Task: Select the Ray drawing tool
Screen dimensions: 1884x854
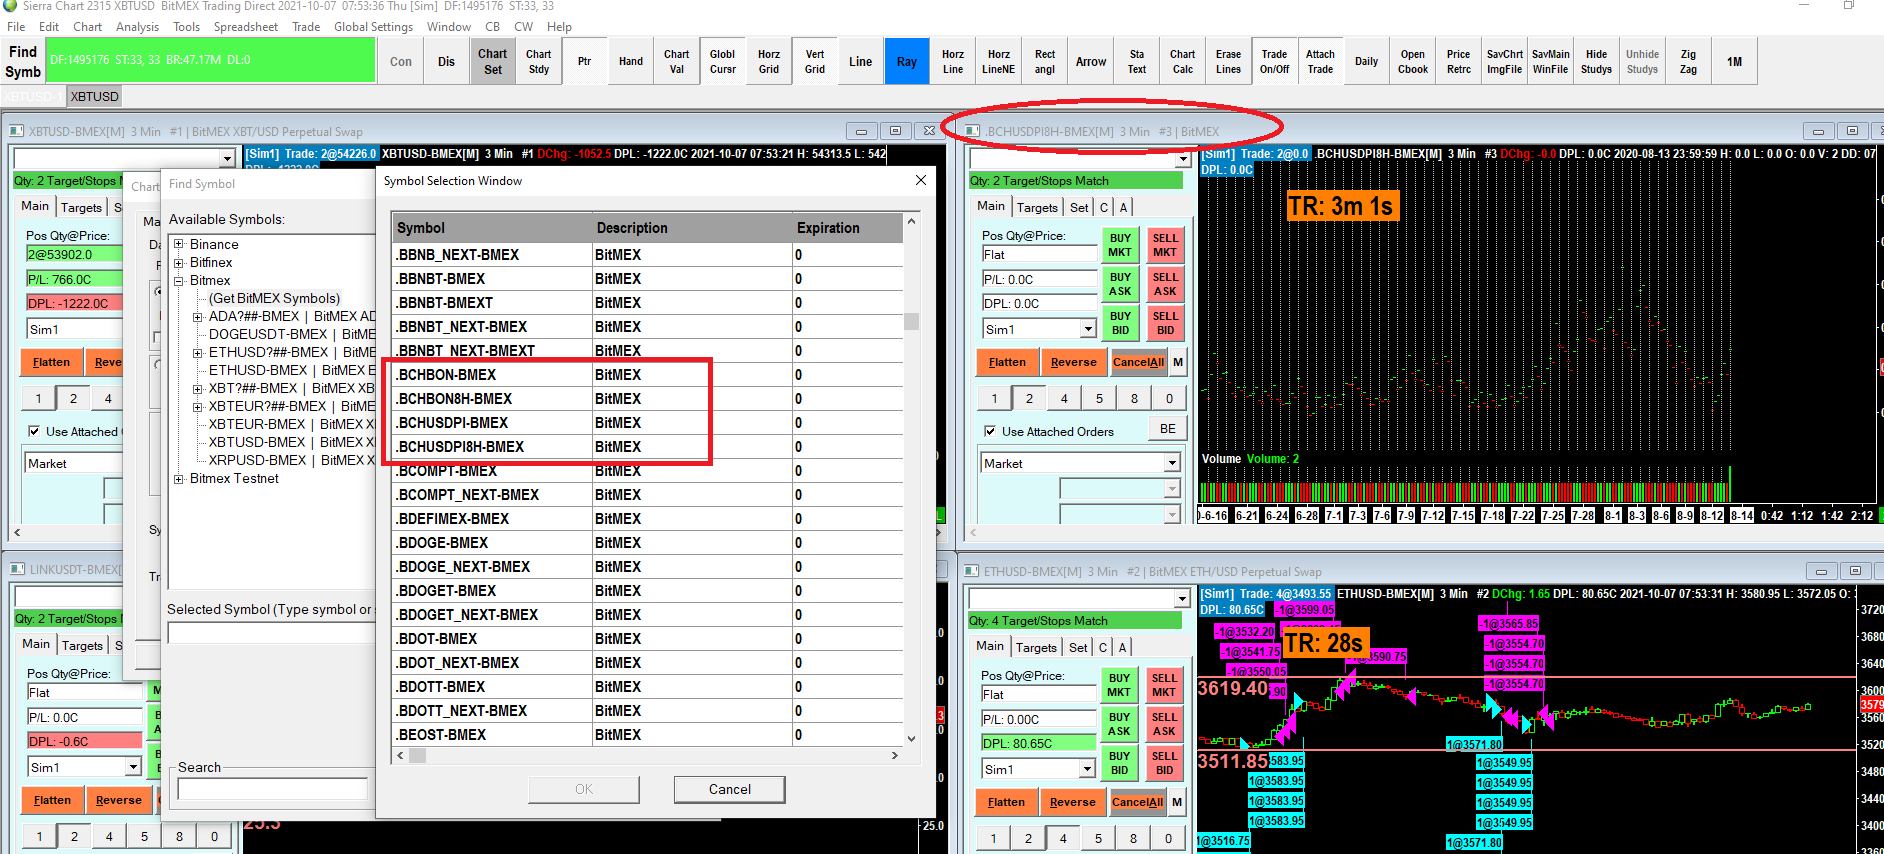Action: click(x=906, y=62)
